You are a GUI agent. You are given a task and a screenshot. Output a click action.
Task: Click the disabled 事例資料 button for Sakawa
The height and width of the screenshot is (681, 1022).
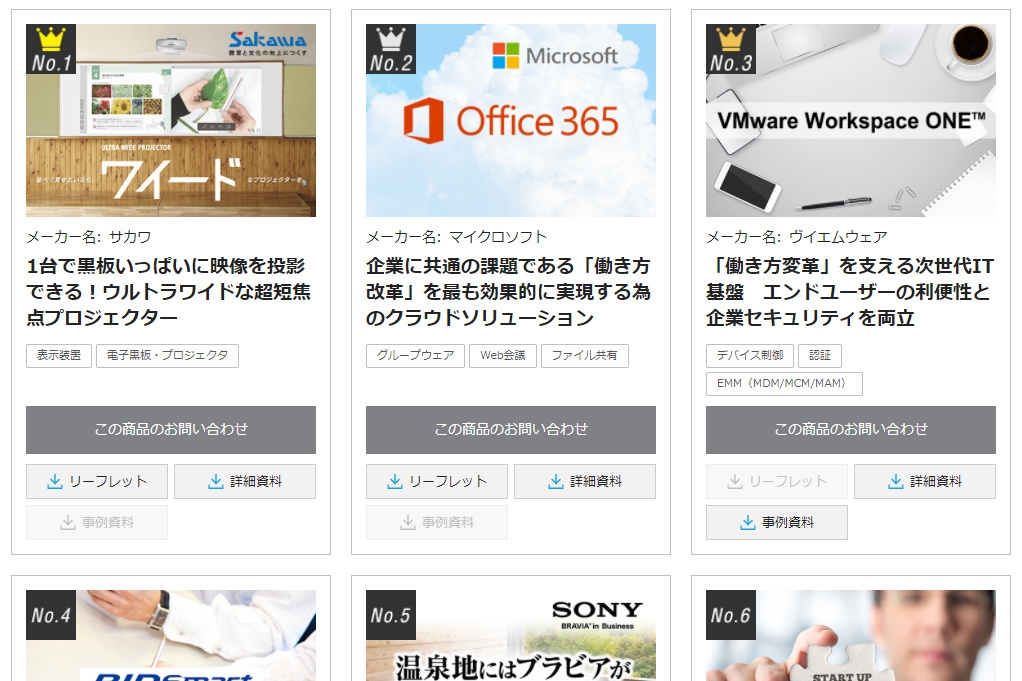tap(97, 523)
